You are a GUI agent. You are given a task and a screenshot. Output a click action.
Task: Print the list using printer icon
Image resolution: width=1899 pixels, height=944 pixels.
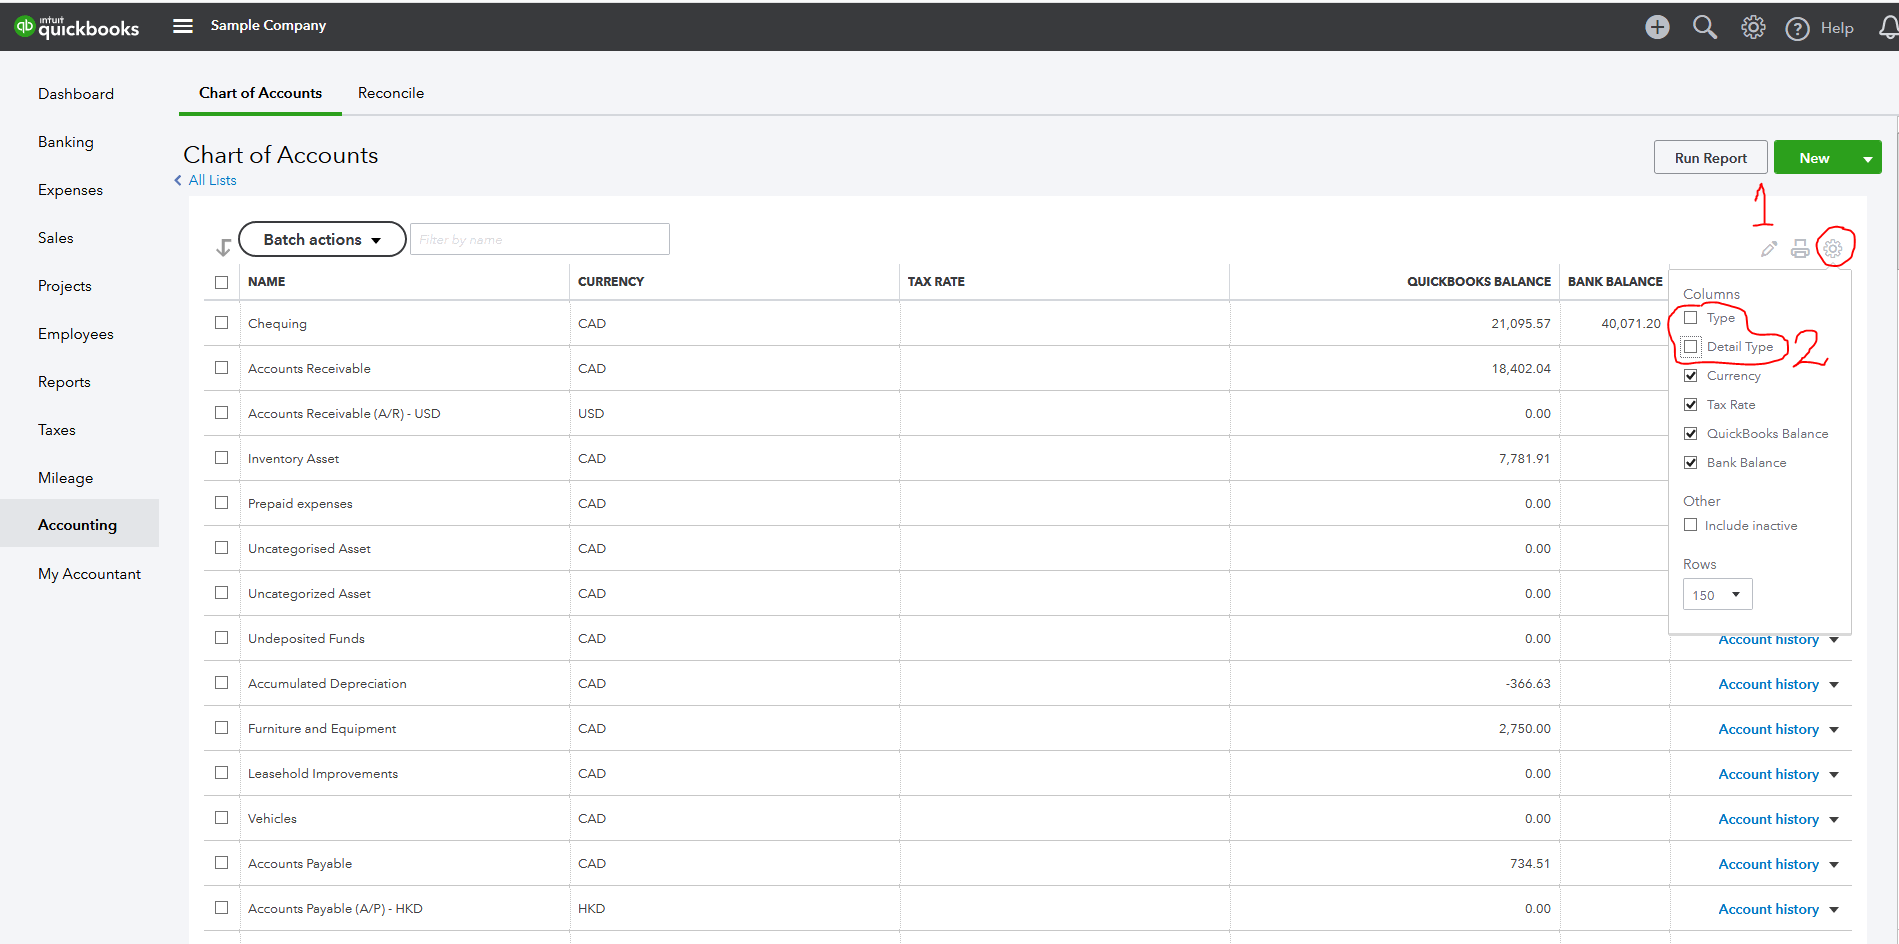pos(1800,249)
